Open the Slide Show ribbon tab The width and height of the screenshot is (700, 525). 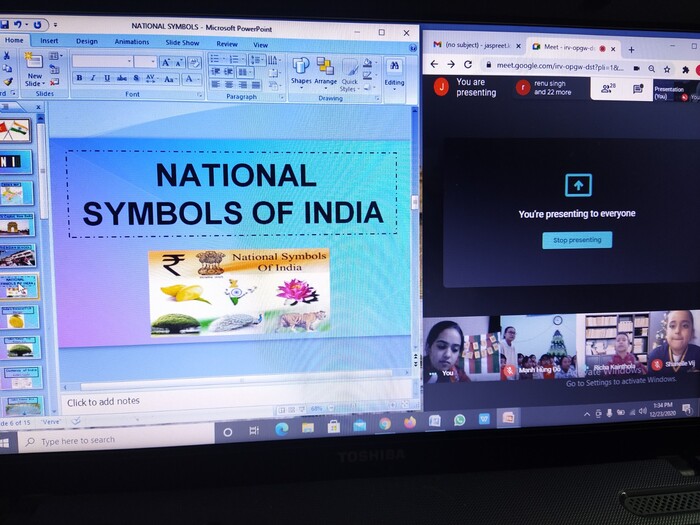tap(182, 43)
